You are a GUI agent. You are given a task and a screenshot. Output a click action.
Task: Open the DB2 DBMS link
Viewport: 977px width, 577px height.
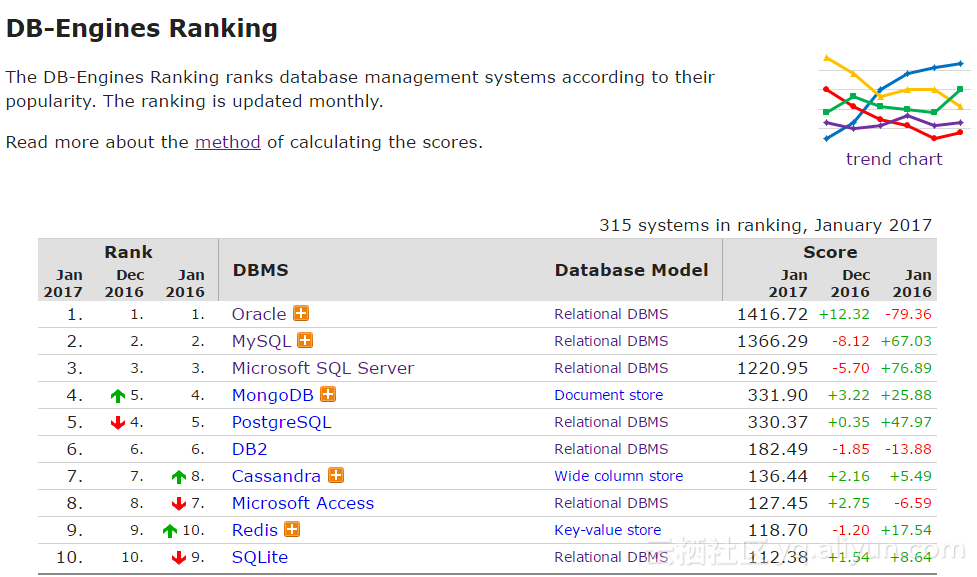[x=249, y=449]
